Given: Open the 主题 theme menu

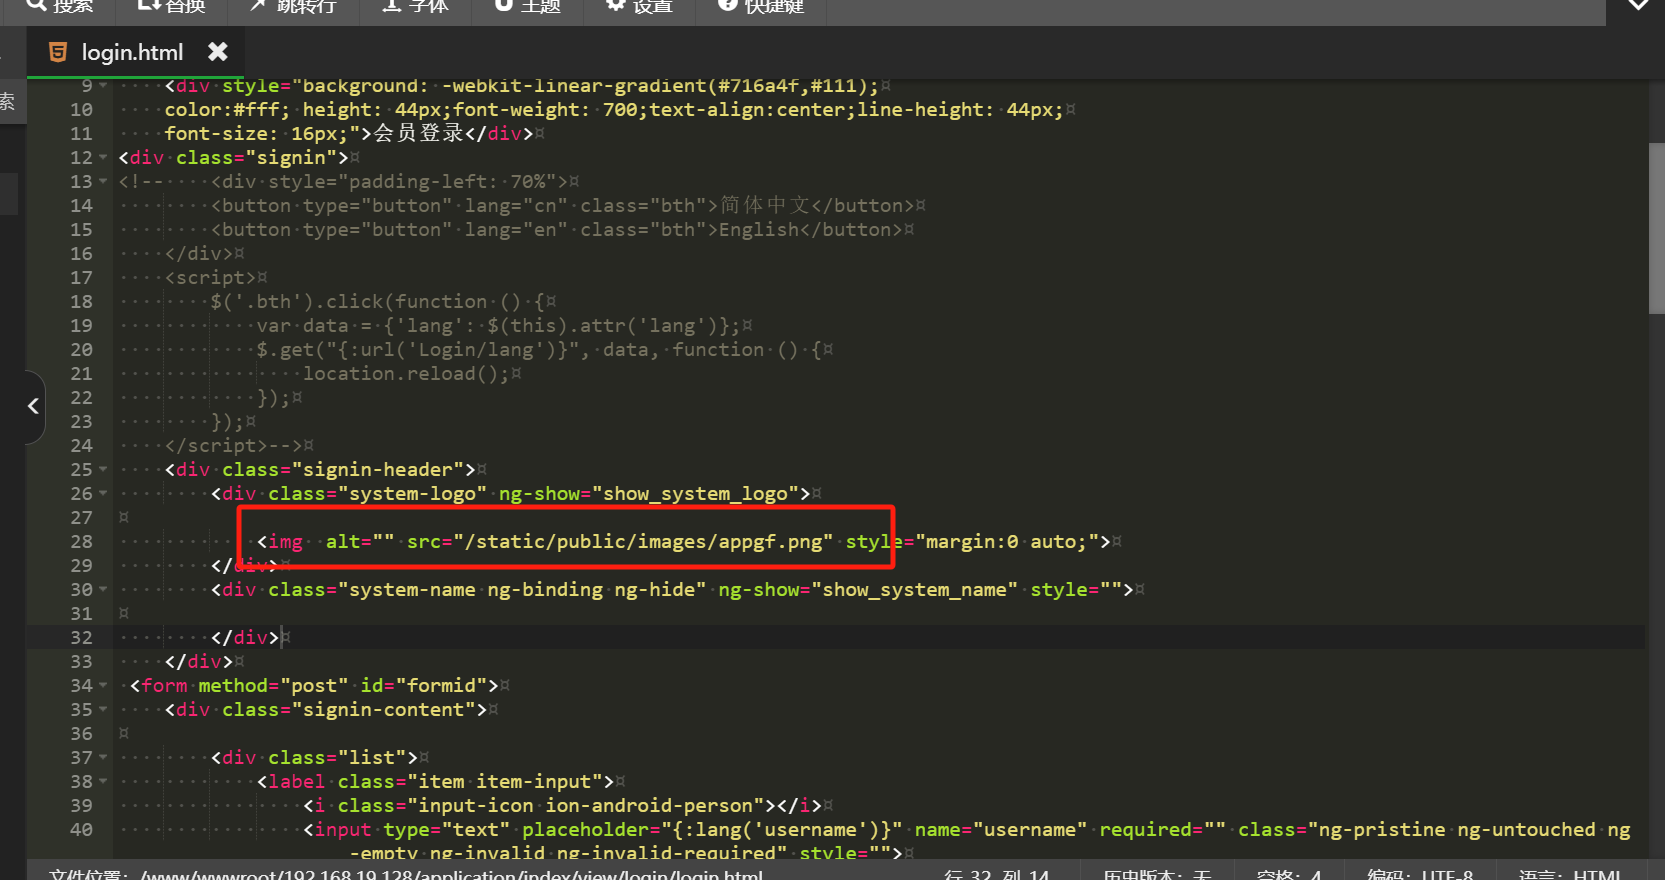Looking at the screenshot, I should (x=528, y=6).
